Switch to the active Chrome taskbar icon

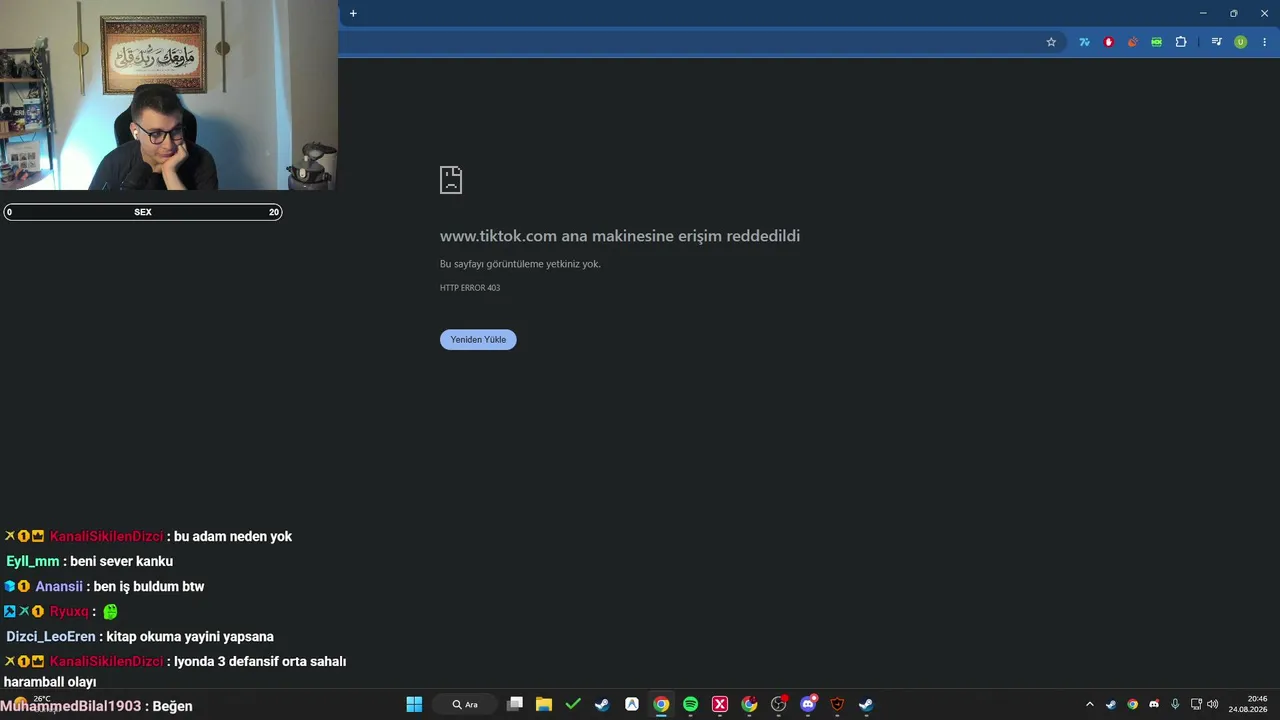pyautogui.click(x=661, y=704)
